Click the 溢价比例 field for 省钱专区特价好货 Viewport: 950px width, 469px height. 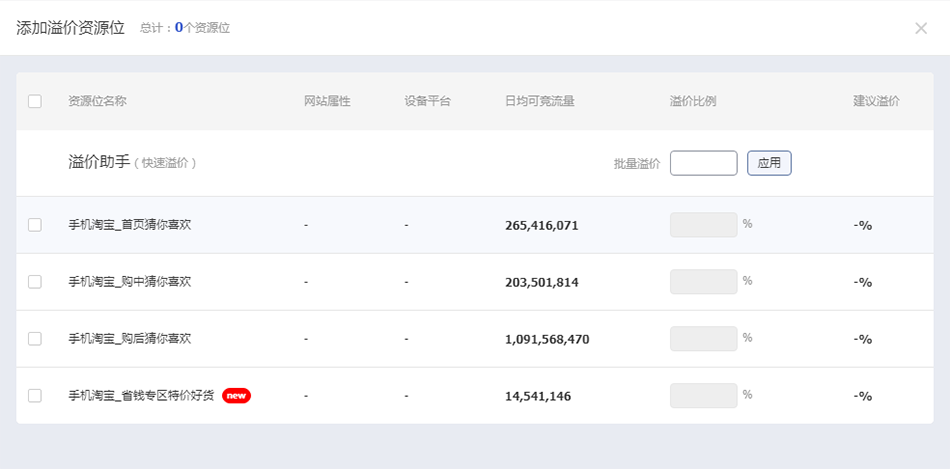(703, 396)
